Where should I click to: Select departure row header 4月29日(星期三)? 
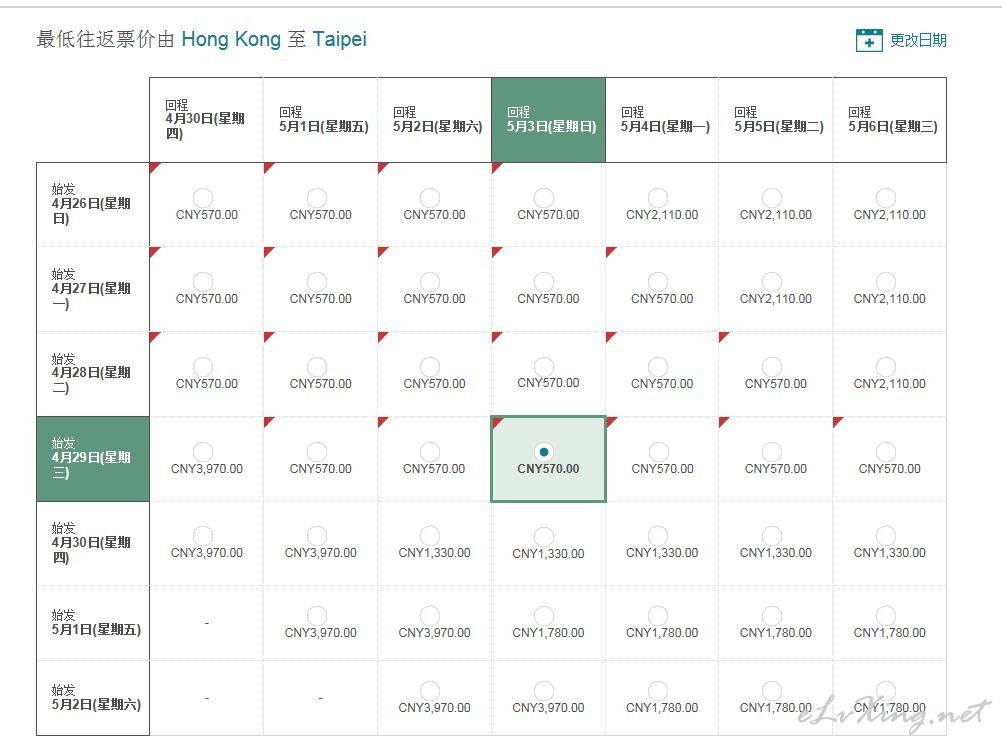(93, 459)
